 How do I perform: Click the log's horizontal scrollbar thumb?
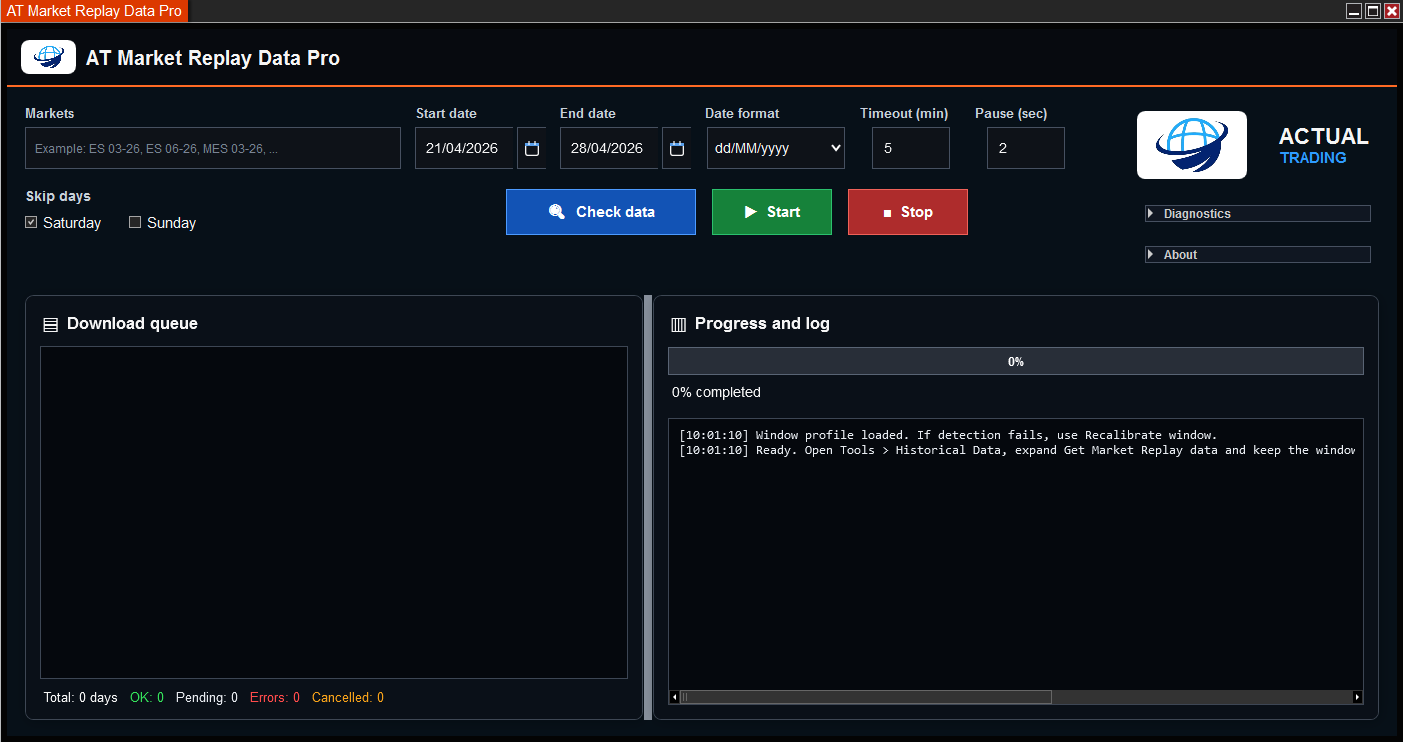coord(866,697)
